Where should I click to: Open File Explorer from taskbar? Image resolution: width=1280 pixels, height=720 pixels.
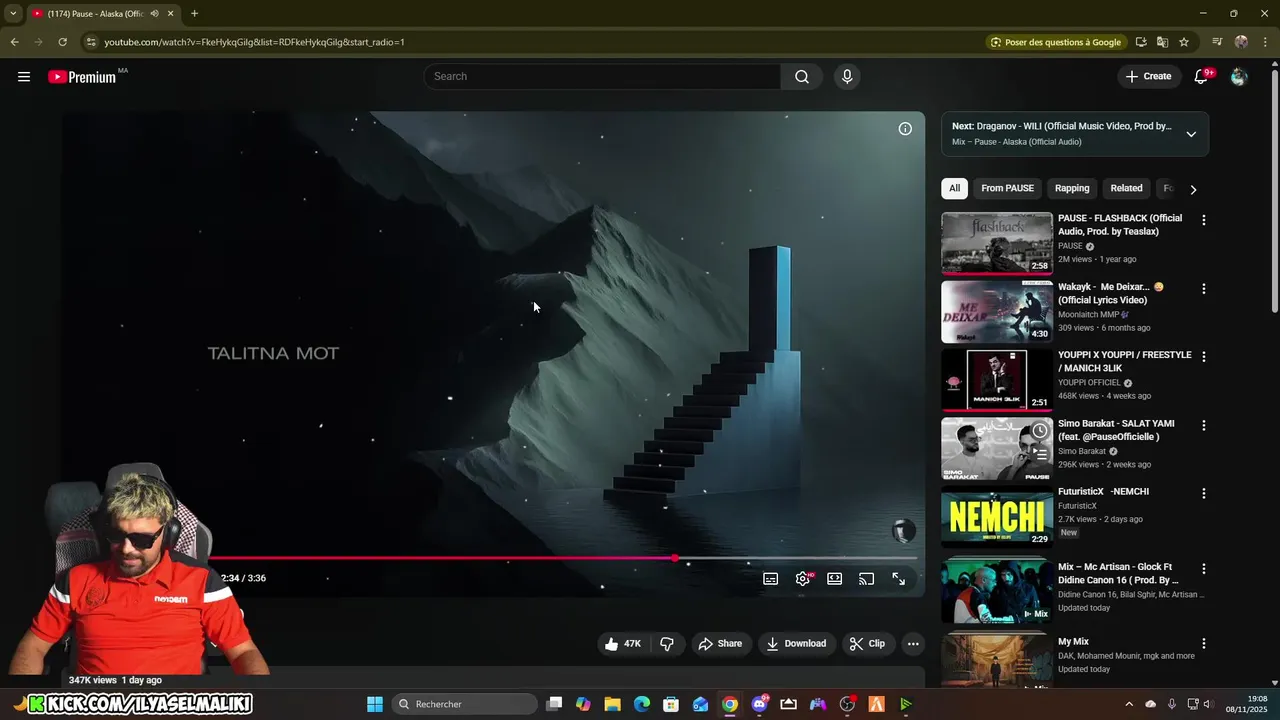613,704
